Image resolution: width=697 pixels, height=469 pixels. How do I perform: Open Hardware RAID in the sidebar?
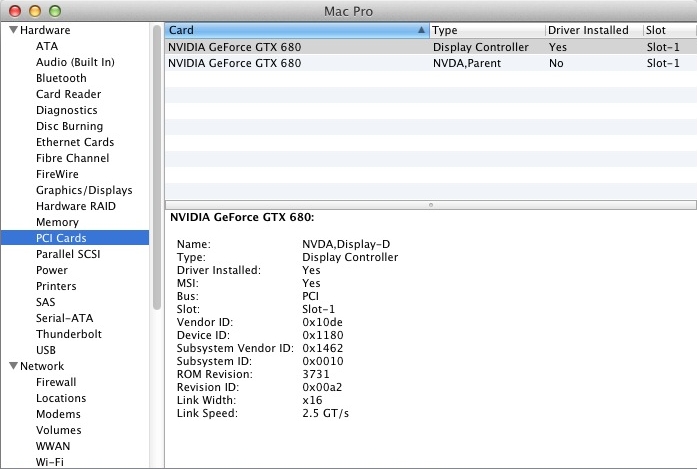pos(76,206)
